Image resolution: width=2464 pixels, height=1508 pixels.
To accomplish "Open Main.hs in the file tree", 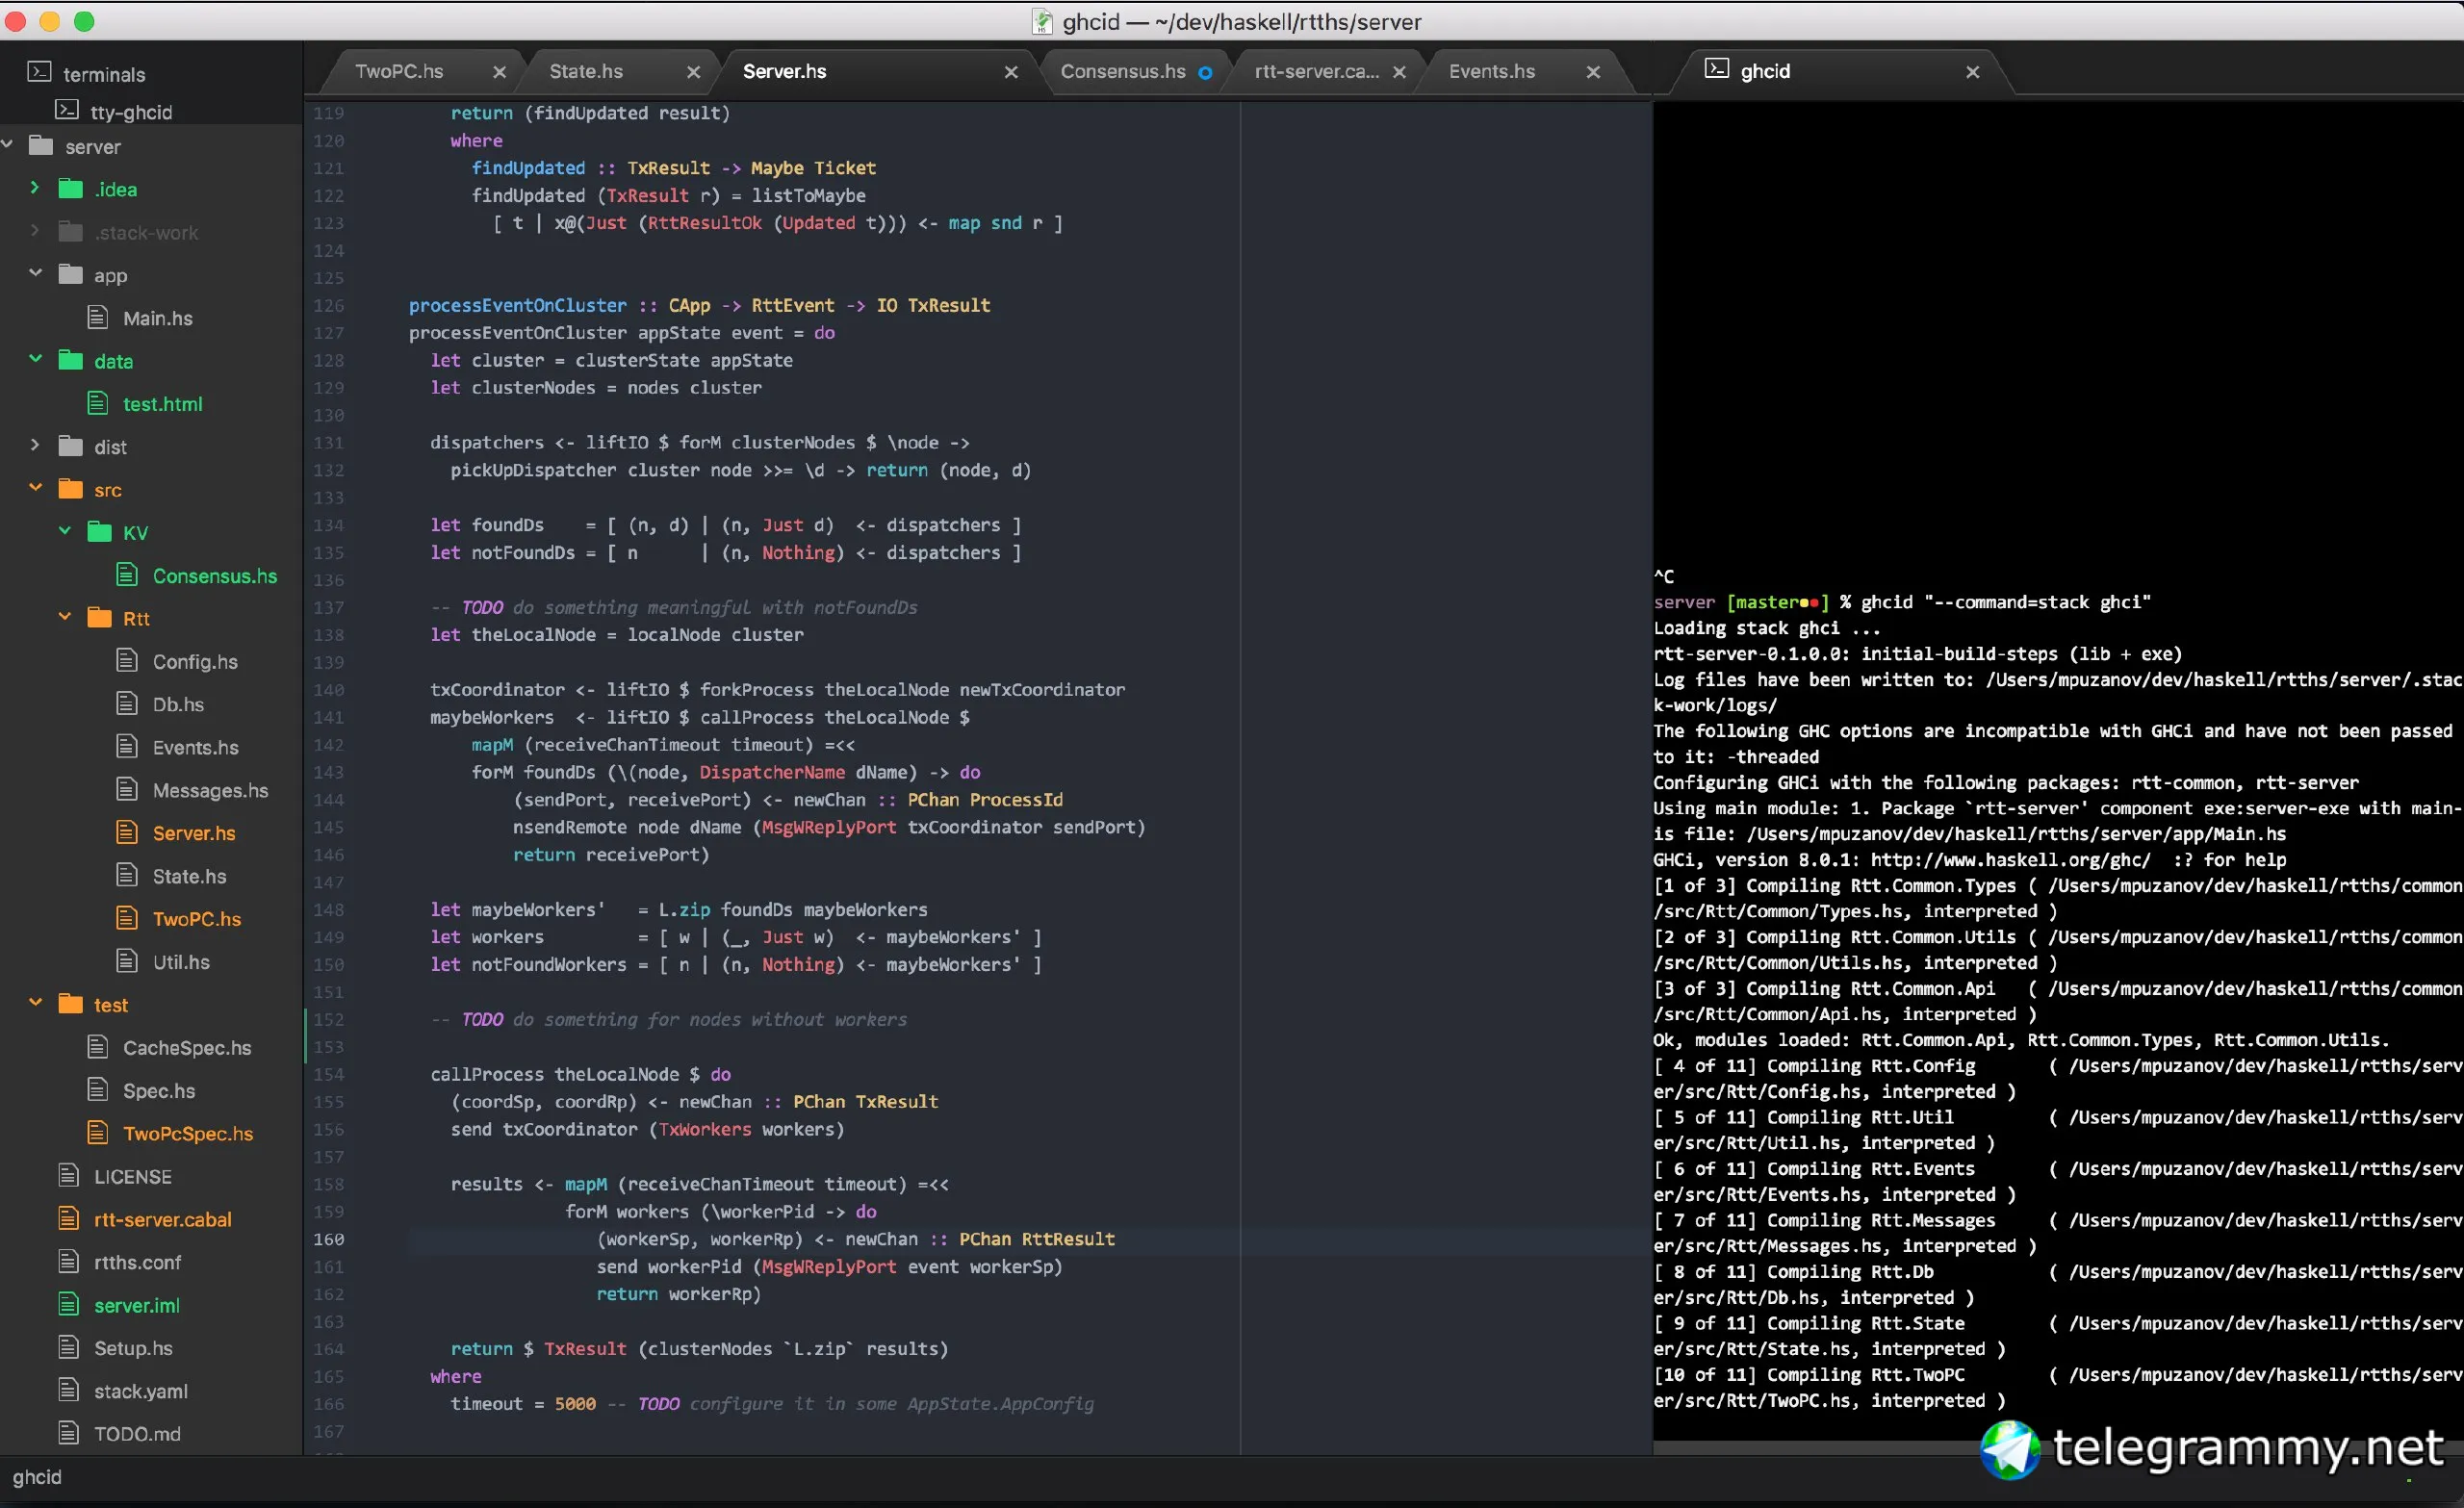I will click(157, 318).
